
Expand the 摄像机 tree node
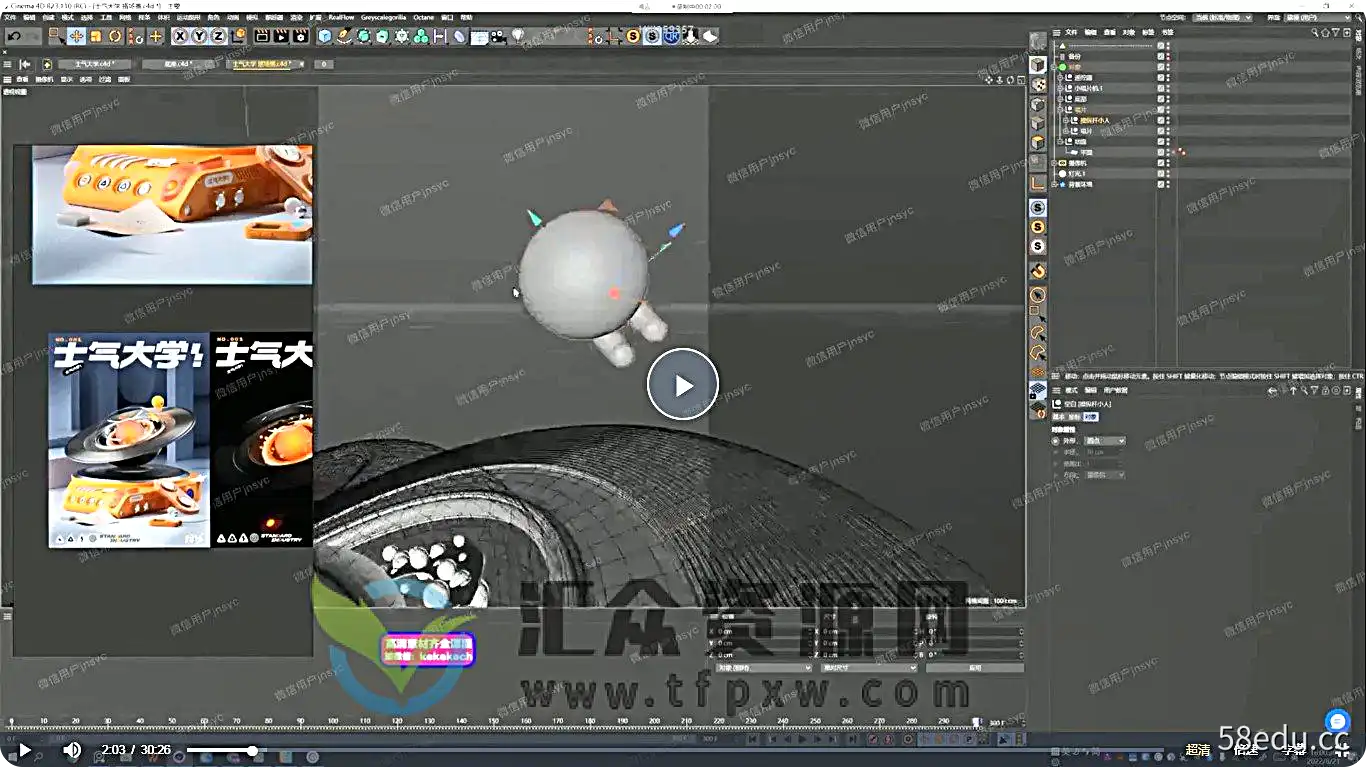(1056, 163)
